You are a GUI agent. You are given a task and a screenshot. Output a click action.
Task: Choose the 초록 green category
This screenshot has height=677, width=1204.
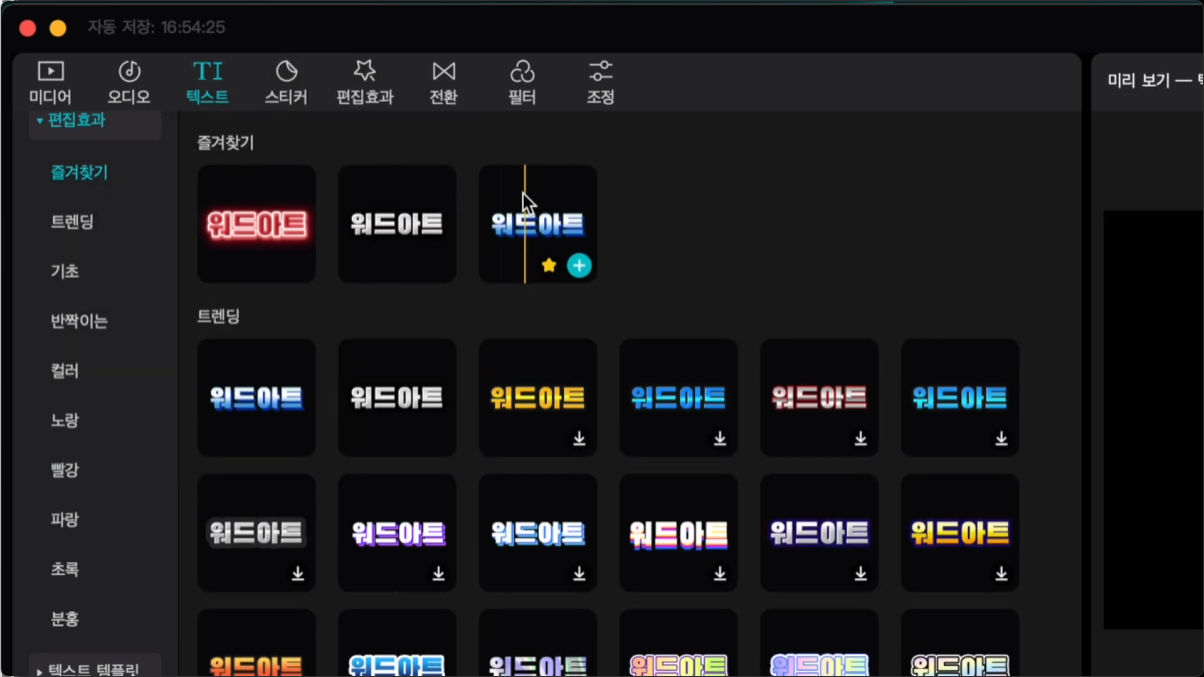point(65,569)
